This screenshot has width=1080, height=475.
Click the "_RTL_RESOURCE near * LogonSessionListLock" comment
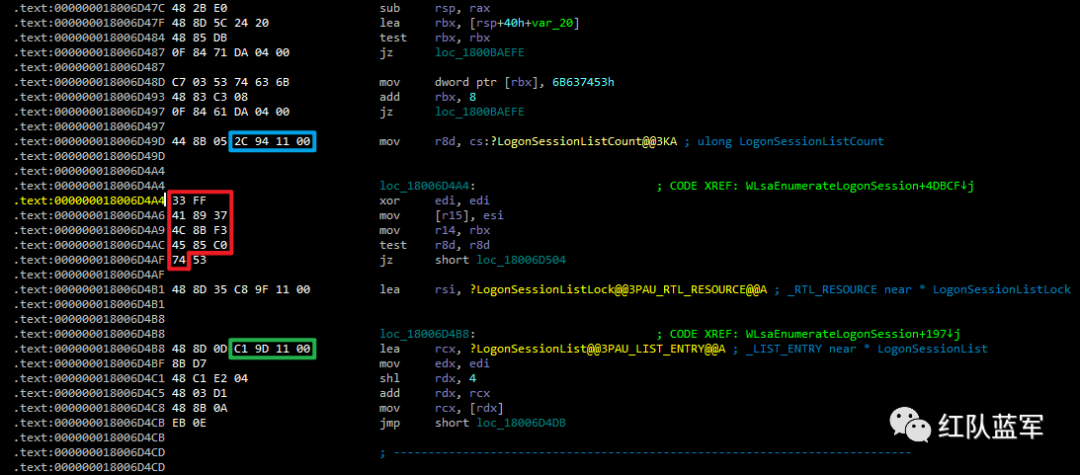930,290
